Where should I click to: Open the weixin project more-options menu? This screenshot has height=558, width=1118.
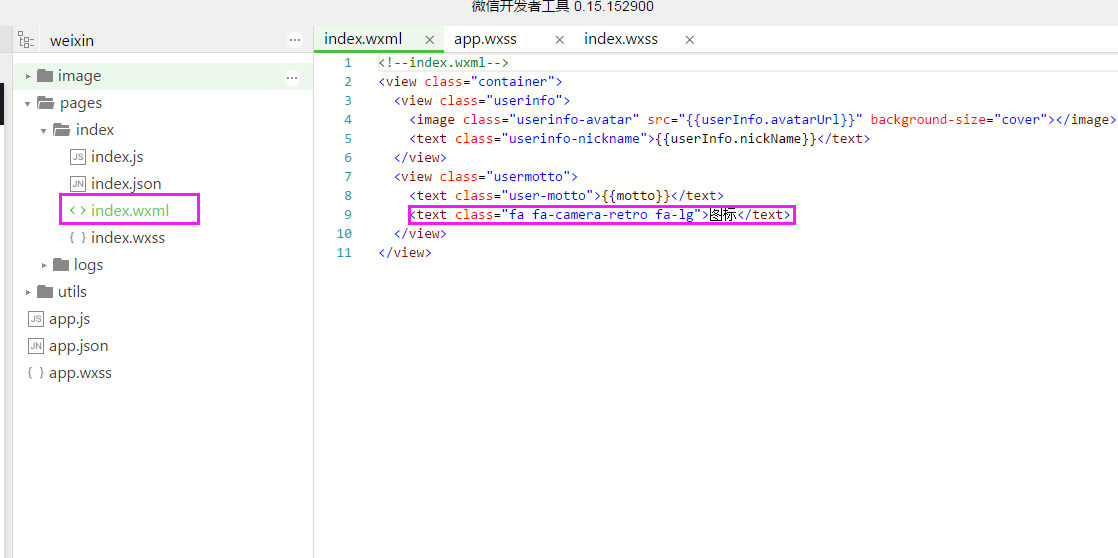tap(295, 41)
